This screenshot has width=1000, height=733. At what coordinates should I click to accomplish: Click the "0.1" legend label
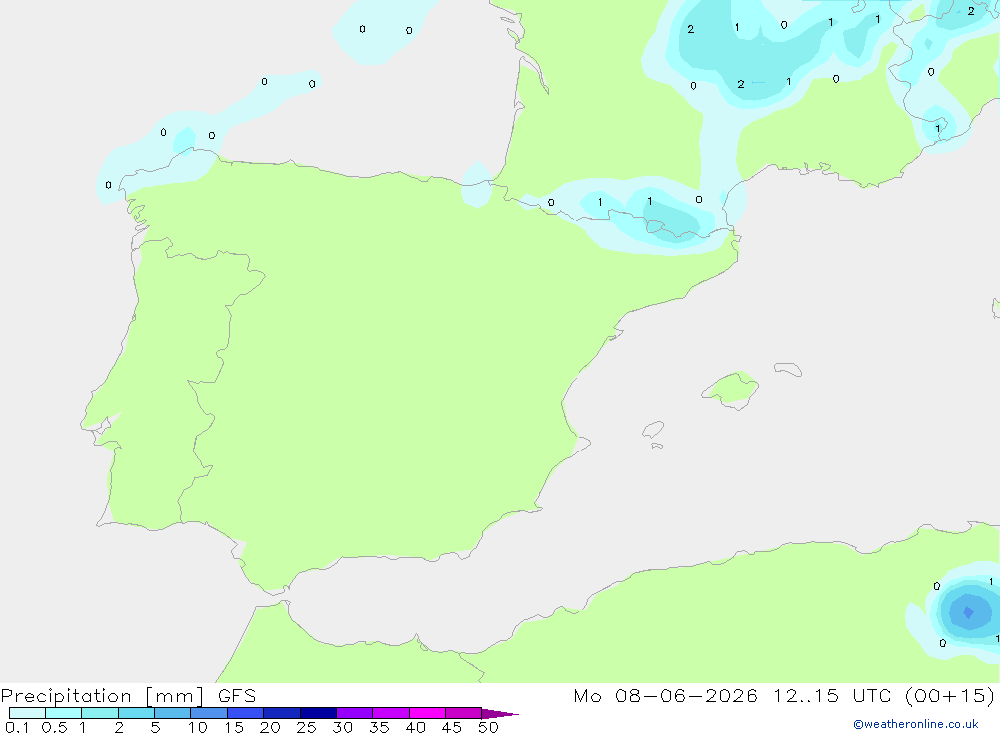pos(17,727)
